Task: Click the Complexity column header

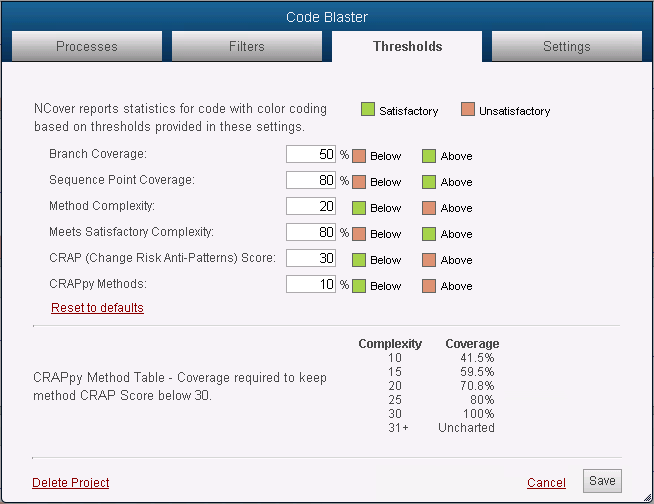Action: tap(390, 343)
